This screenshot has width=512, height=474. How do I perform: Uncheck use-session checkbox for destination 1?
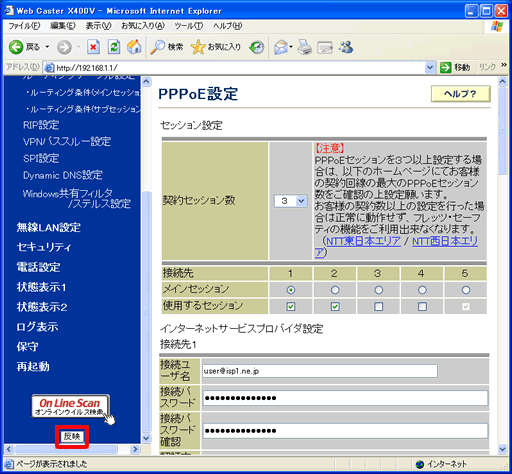click(x=291, y=306)
